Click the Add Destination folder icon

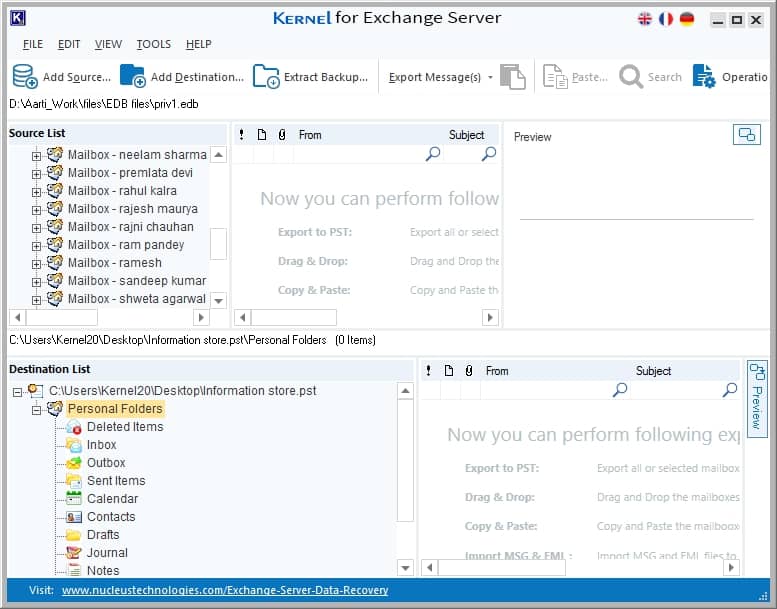tap(132, 77)
